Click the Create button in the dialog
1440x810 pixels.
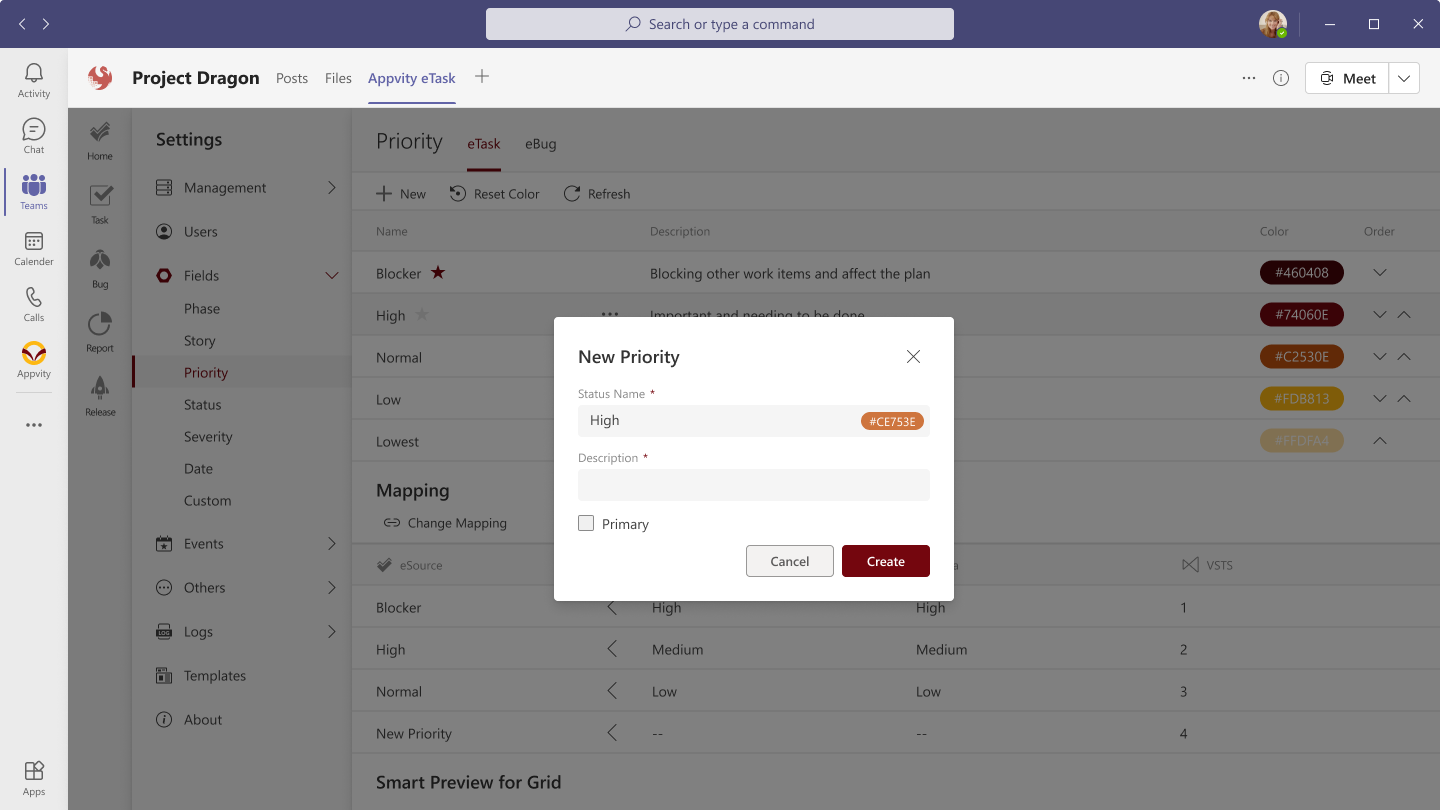pyautogui.click(x=886, y=561)
